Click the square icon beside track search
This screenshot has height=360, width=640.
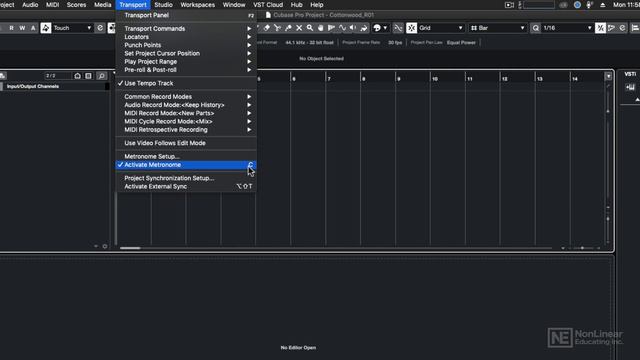89,76
